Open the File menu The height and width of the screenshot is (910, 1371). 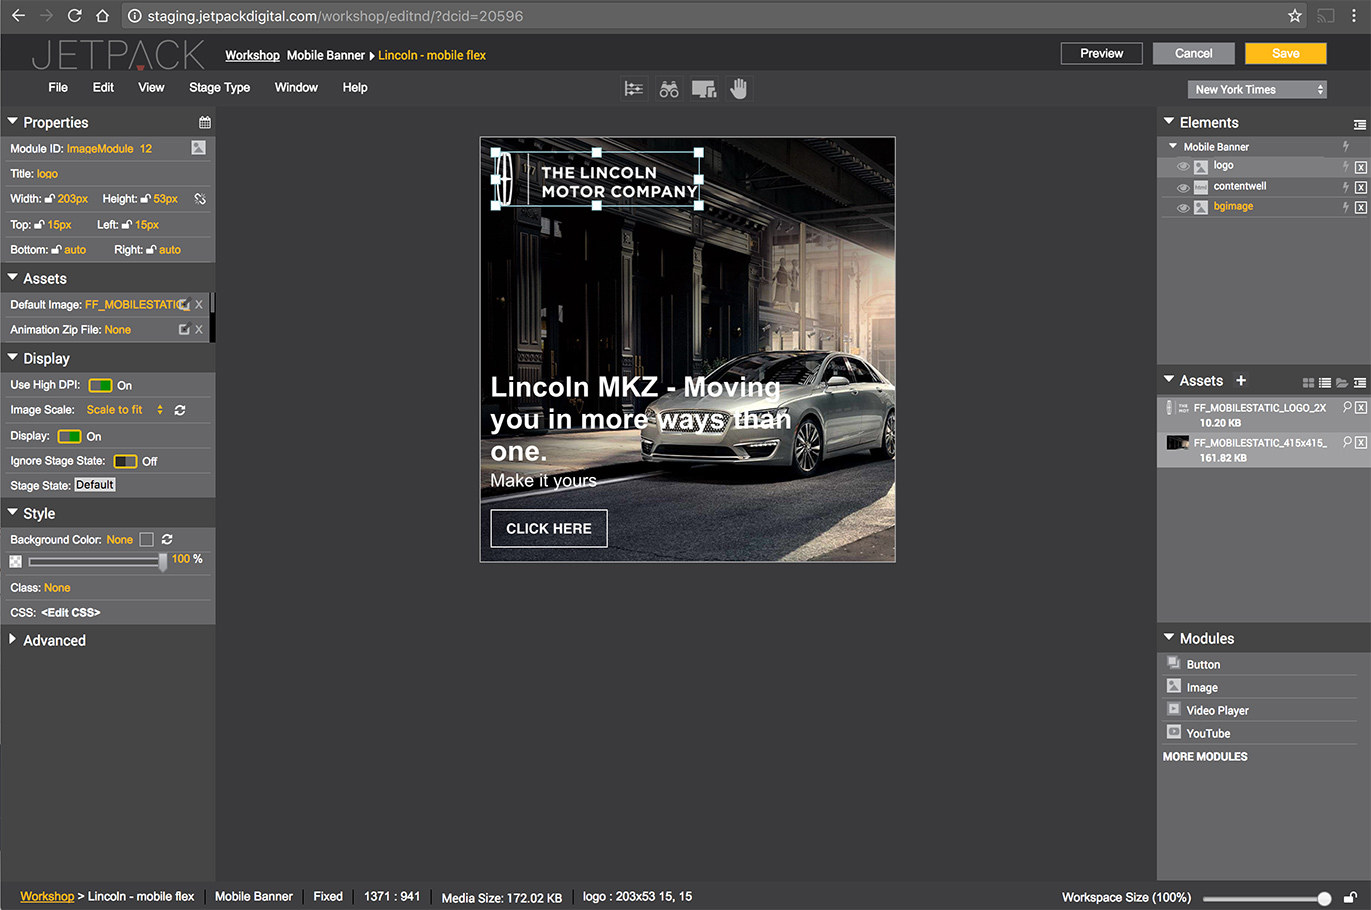58,87
